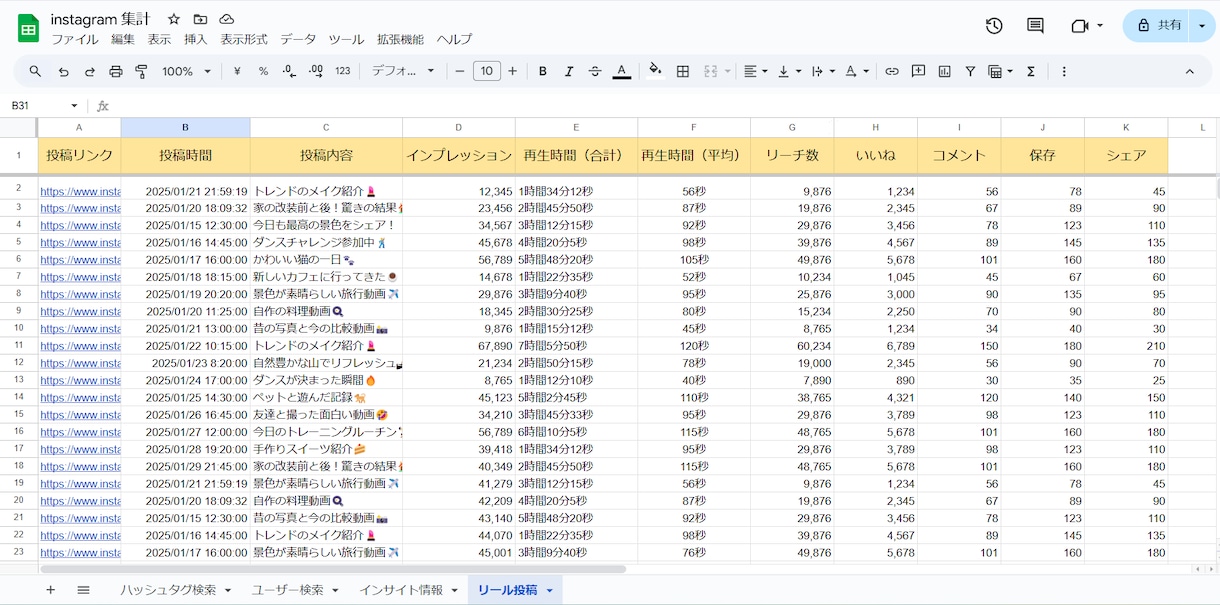Move the document to a folder
Viewport: 1220px width, 605px height.
coord(200,19)
